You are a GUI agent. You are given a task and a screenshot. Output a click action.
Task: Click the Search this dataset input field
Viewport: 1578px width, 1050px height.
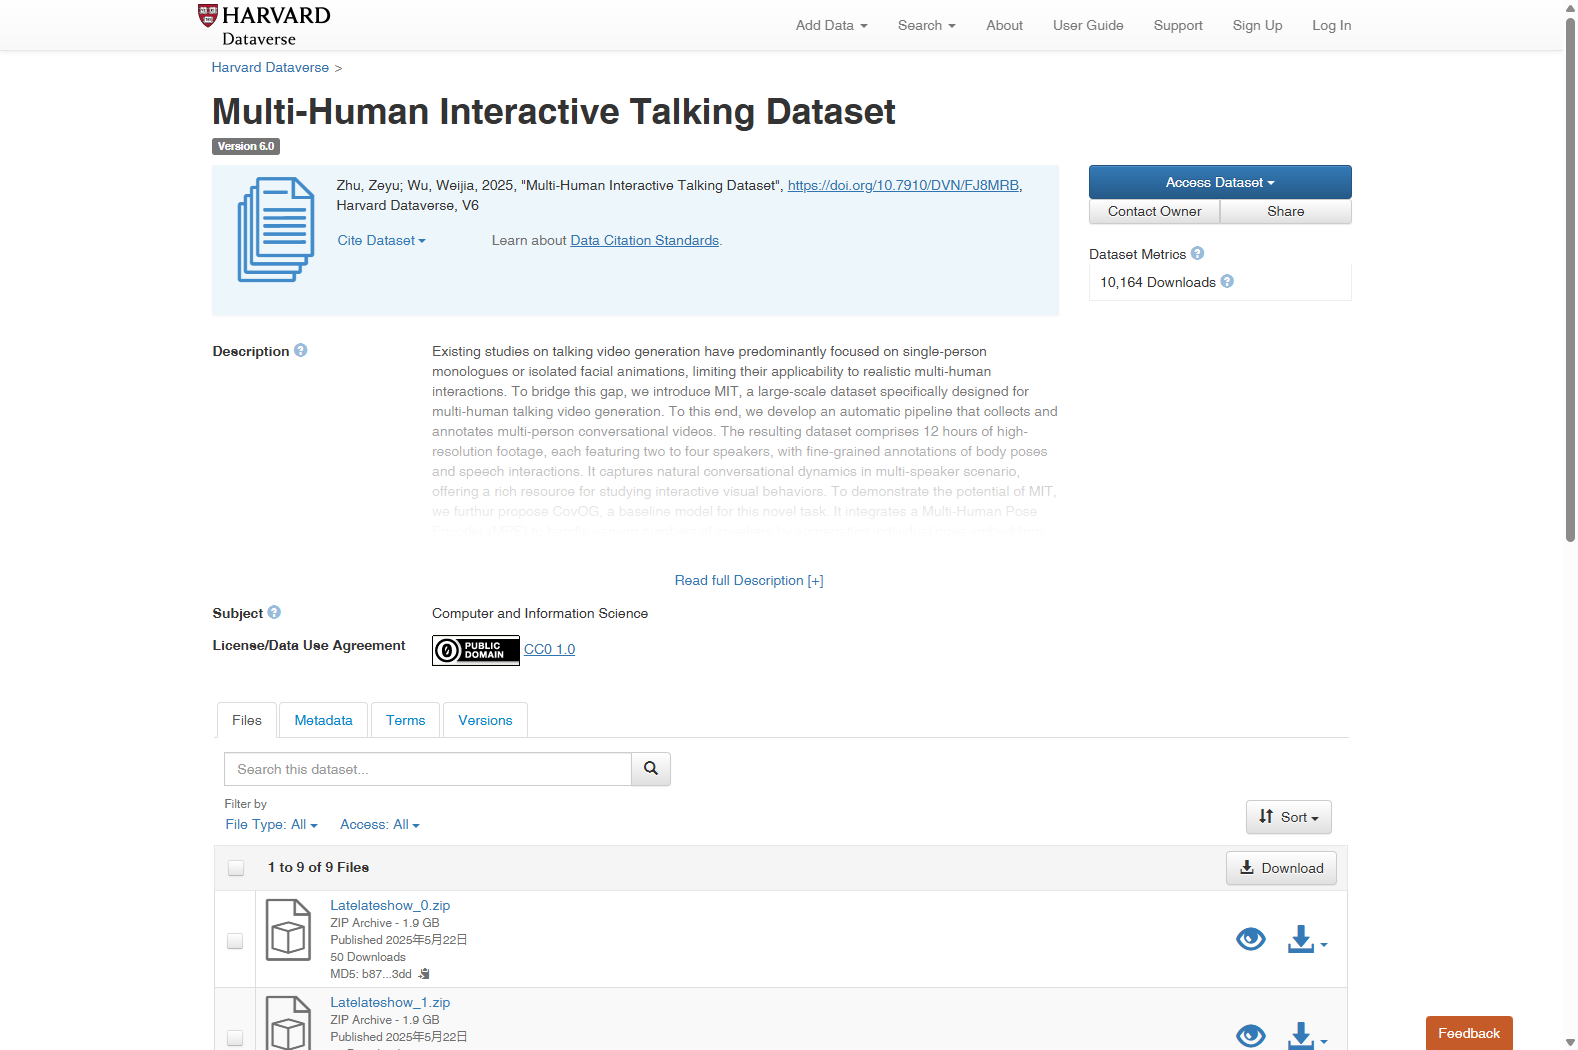(x=428, y=769)
